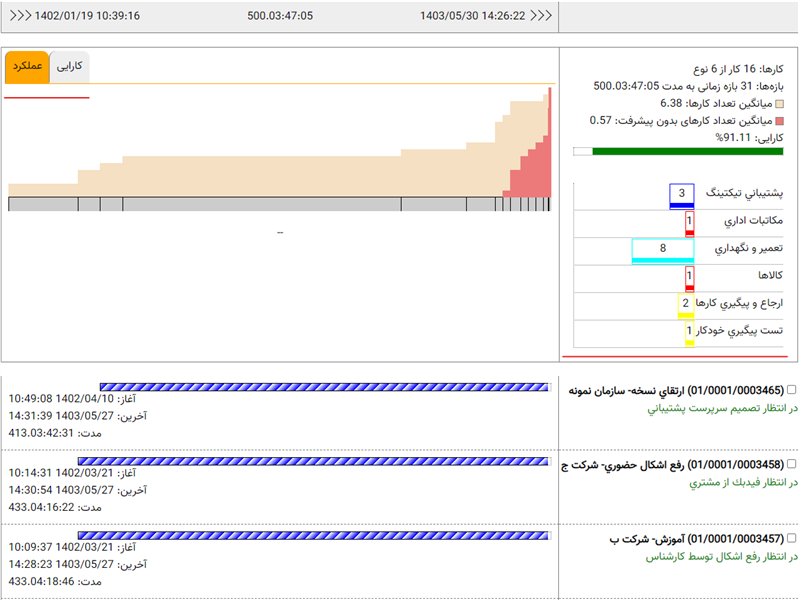
Task: Click the right triple-arrow beside the end date
Action: tap(541, 16)
